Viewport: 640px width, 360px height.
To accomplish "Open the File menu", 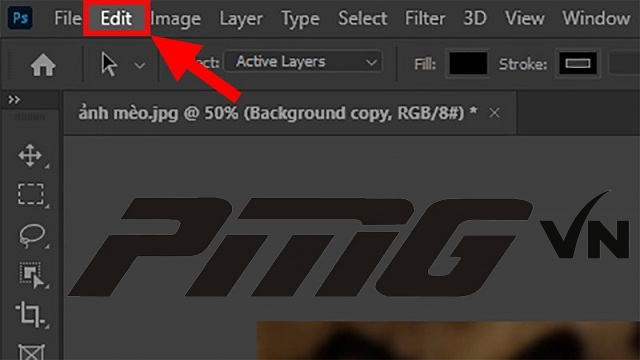I will tap(68, 18).
